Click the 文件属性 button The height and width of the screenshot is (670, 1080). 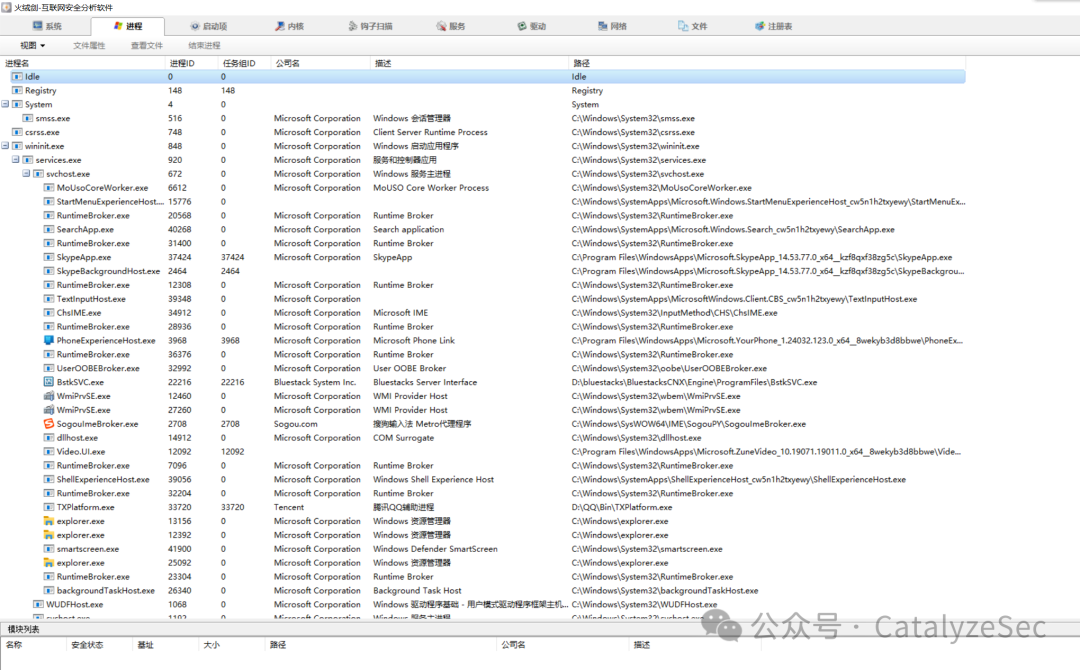pyautogui.click(x=89, y=46)
